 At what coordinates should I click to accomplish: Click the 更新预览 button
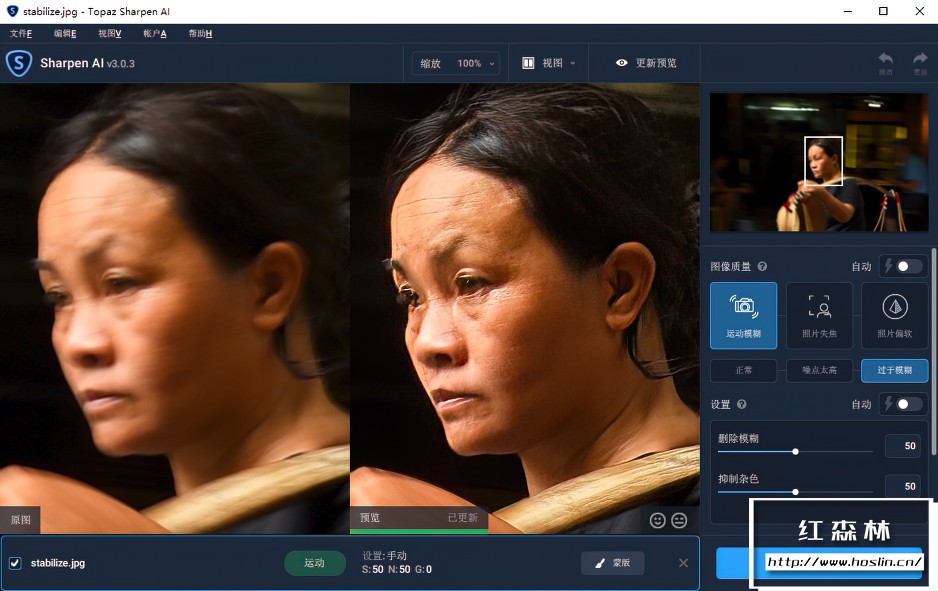646,63
